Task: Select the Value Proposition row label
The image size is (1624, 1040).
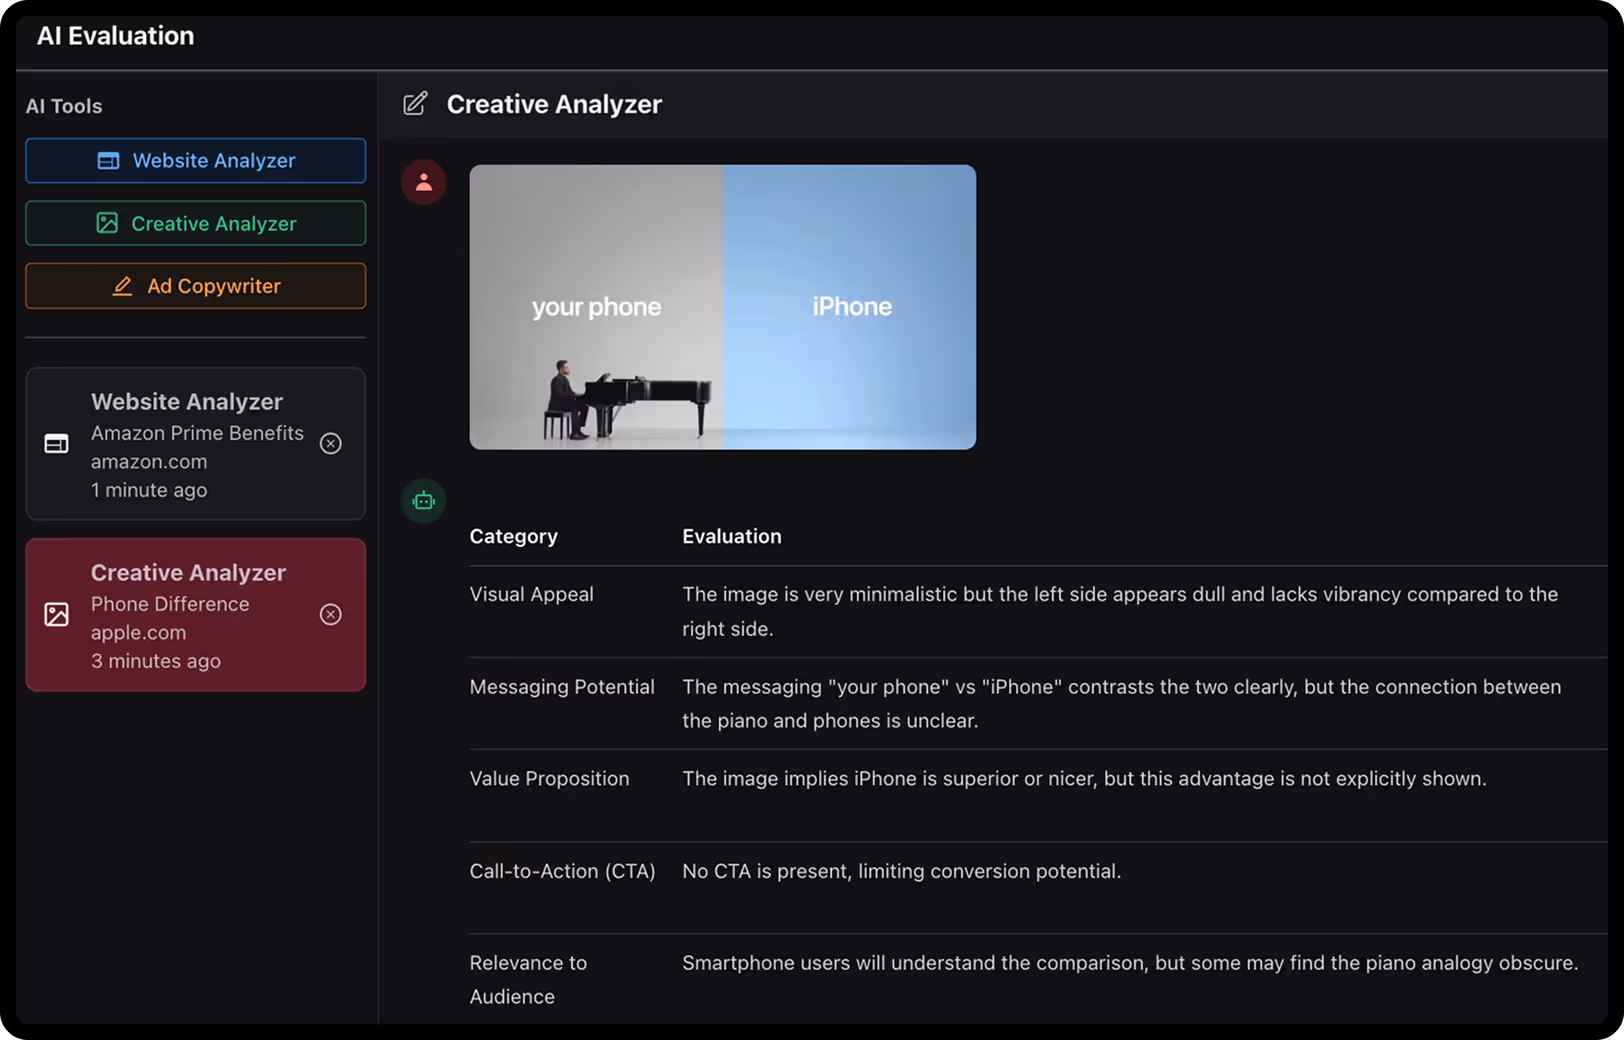Action: point(550,779)
